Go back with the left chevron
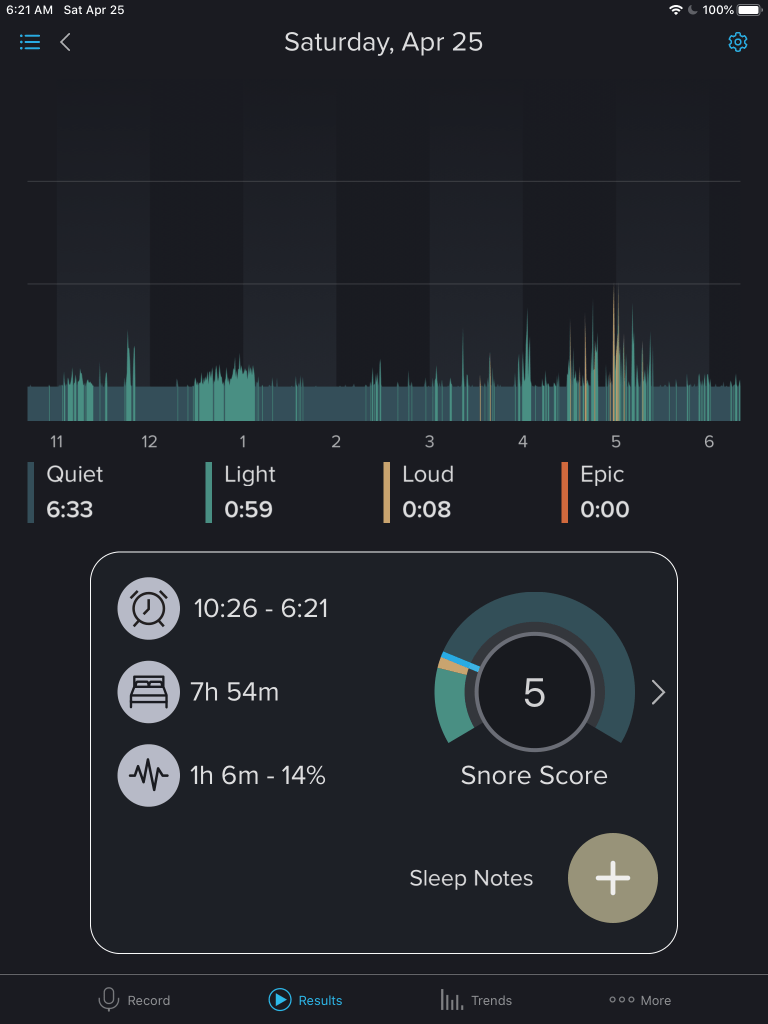This screenshot has height=1024, width=768. pos(66,42)
